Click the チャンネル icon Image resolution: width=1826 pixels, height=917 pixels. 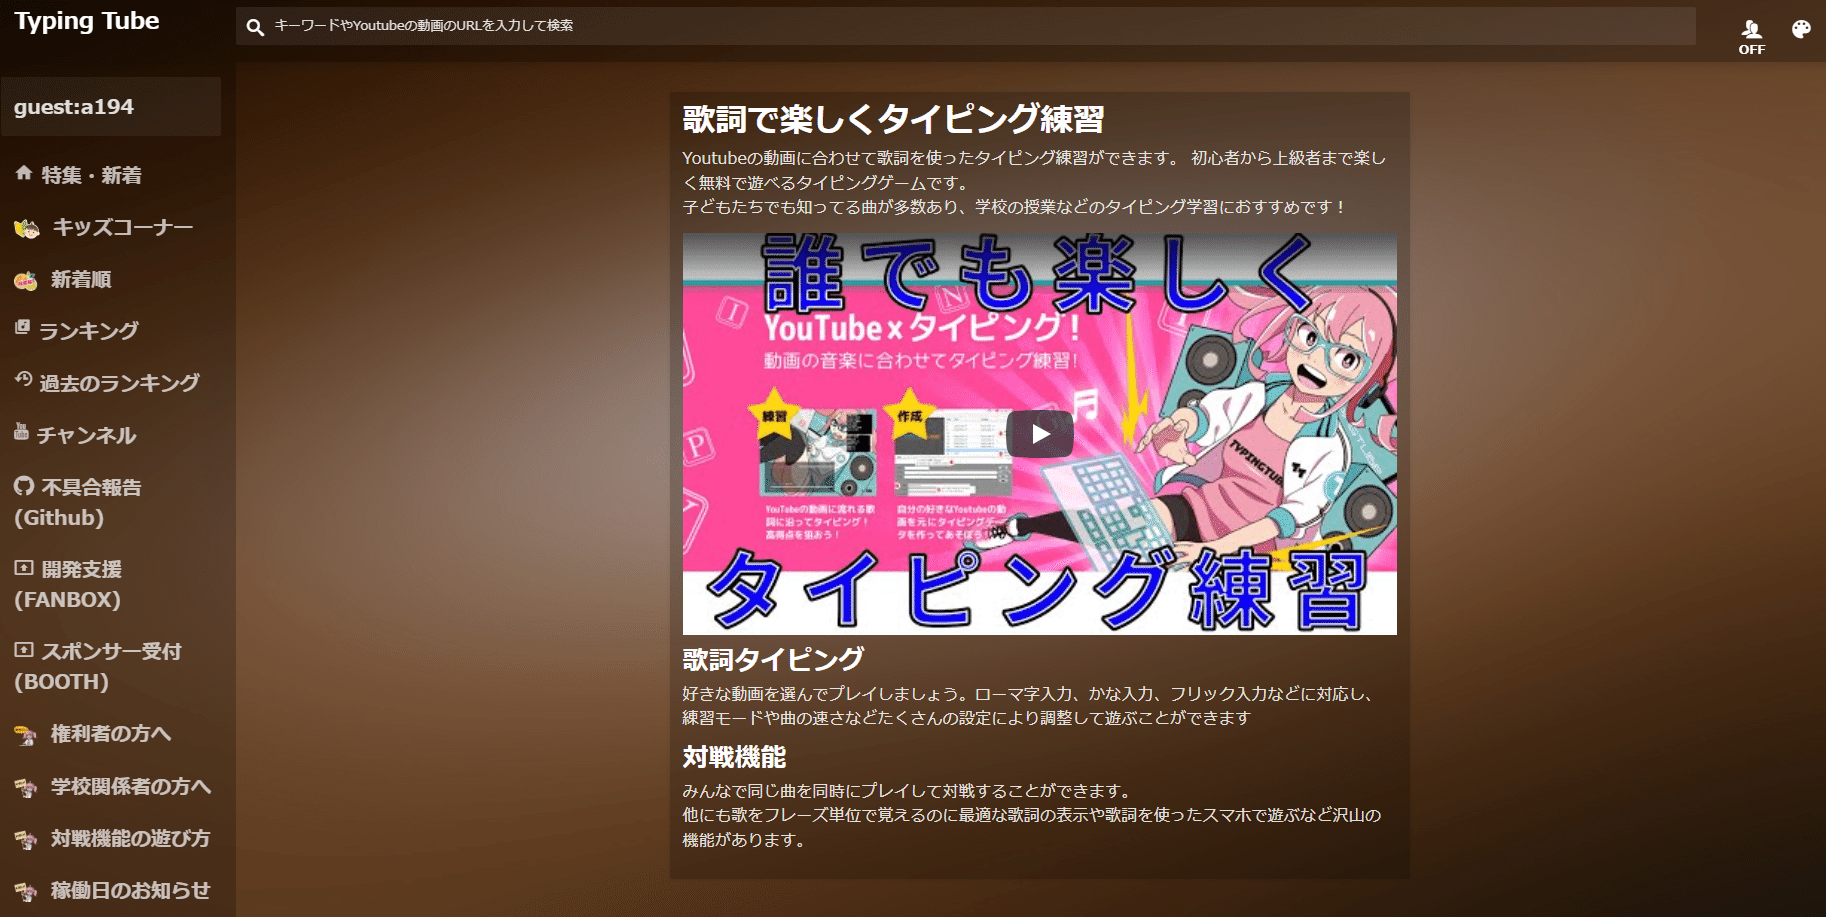(x=21, y=431)
